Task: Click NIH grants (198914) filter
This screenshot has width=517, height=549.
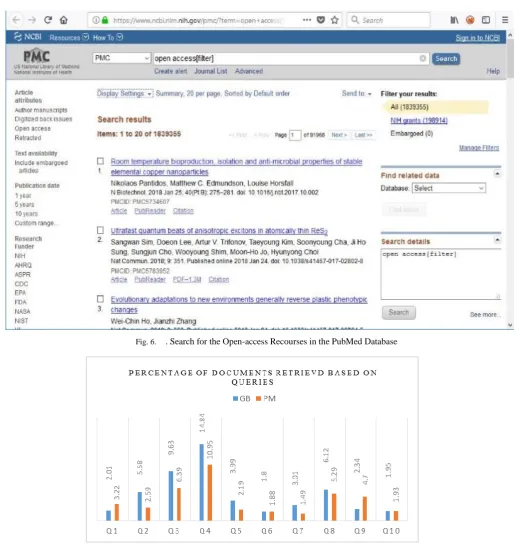Action: pyautogui.click(x=419, y=120)
